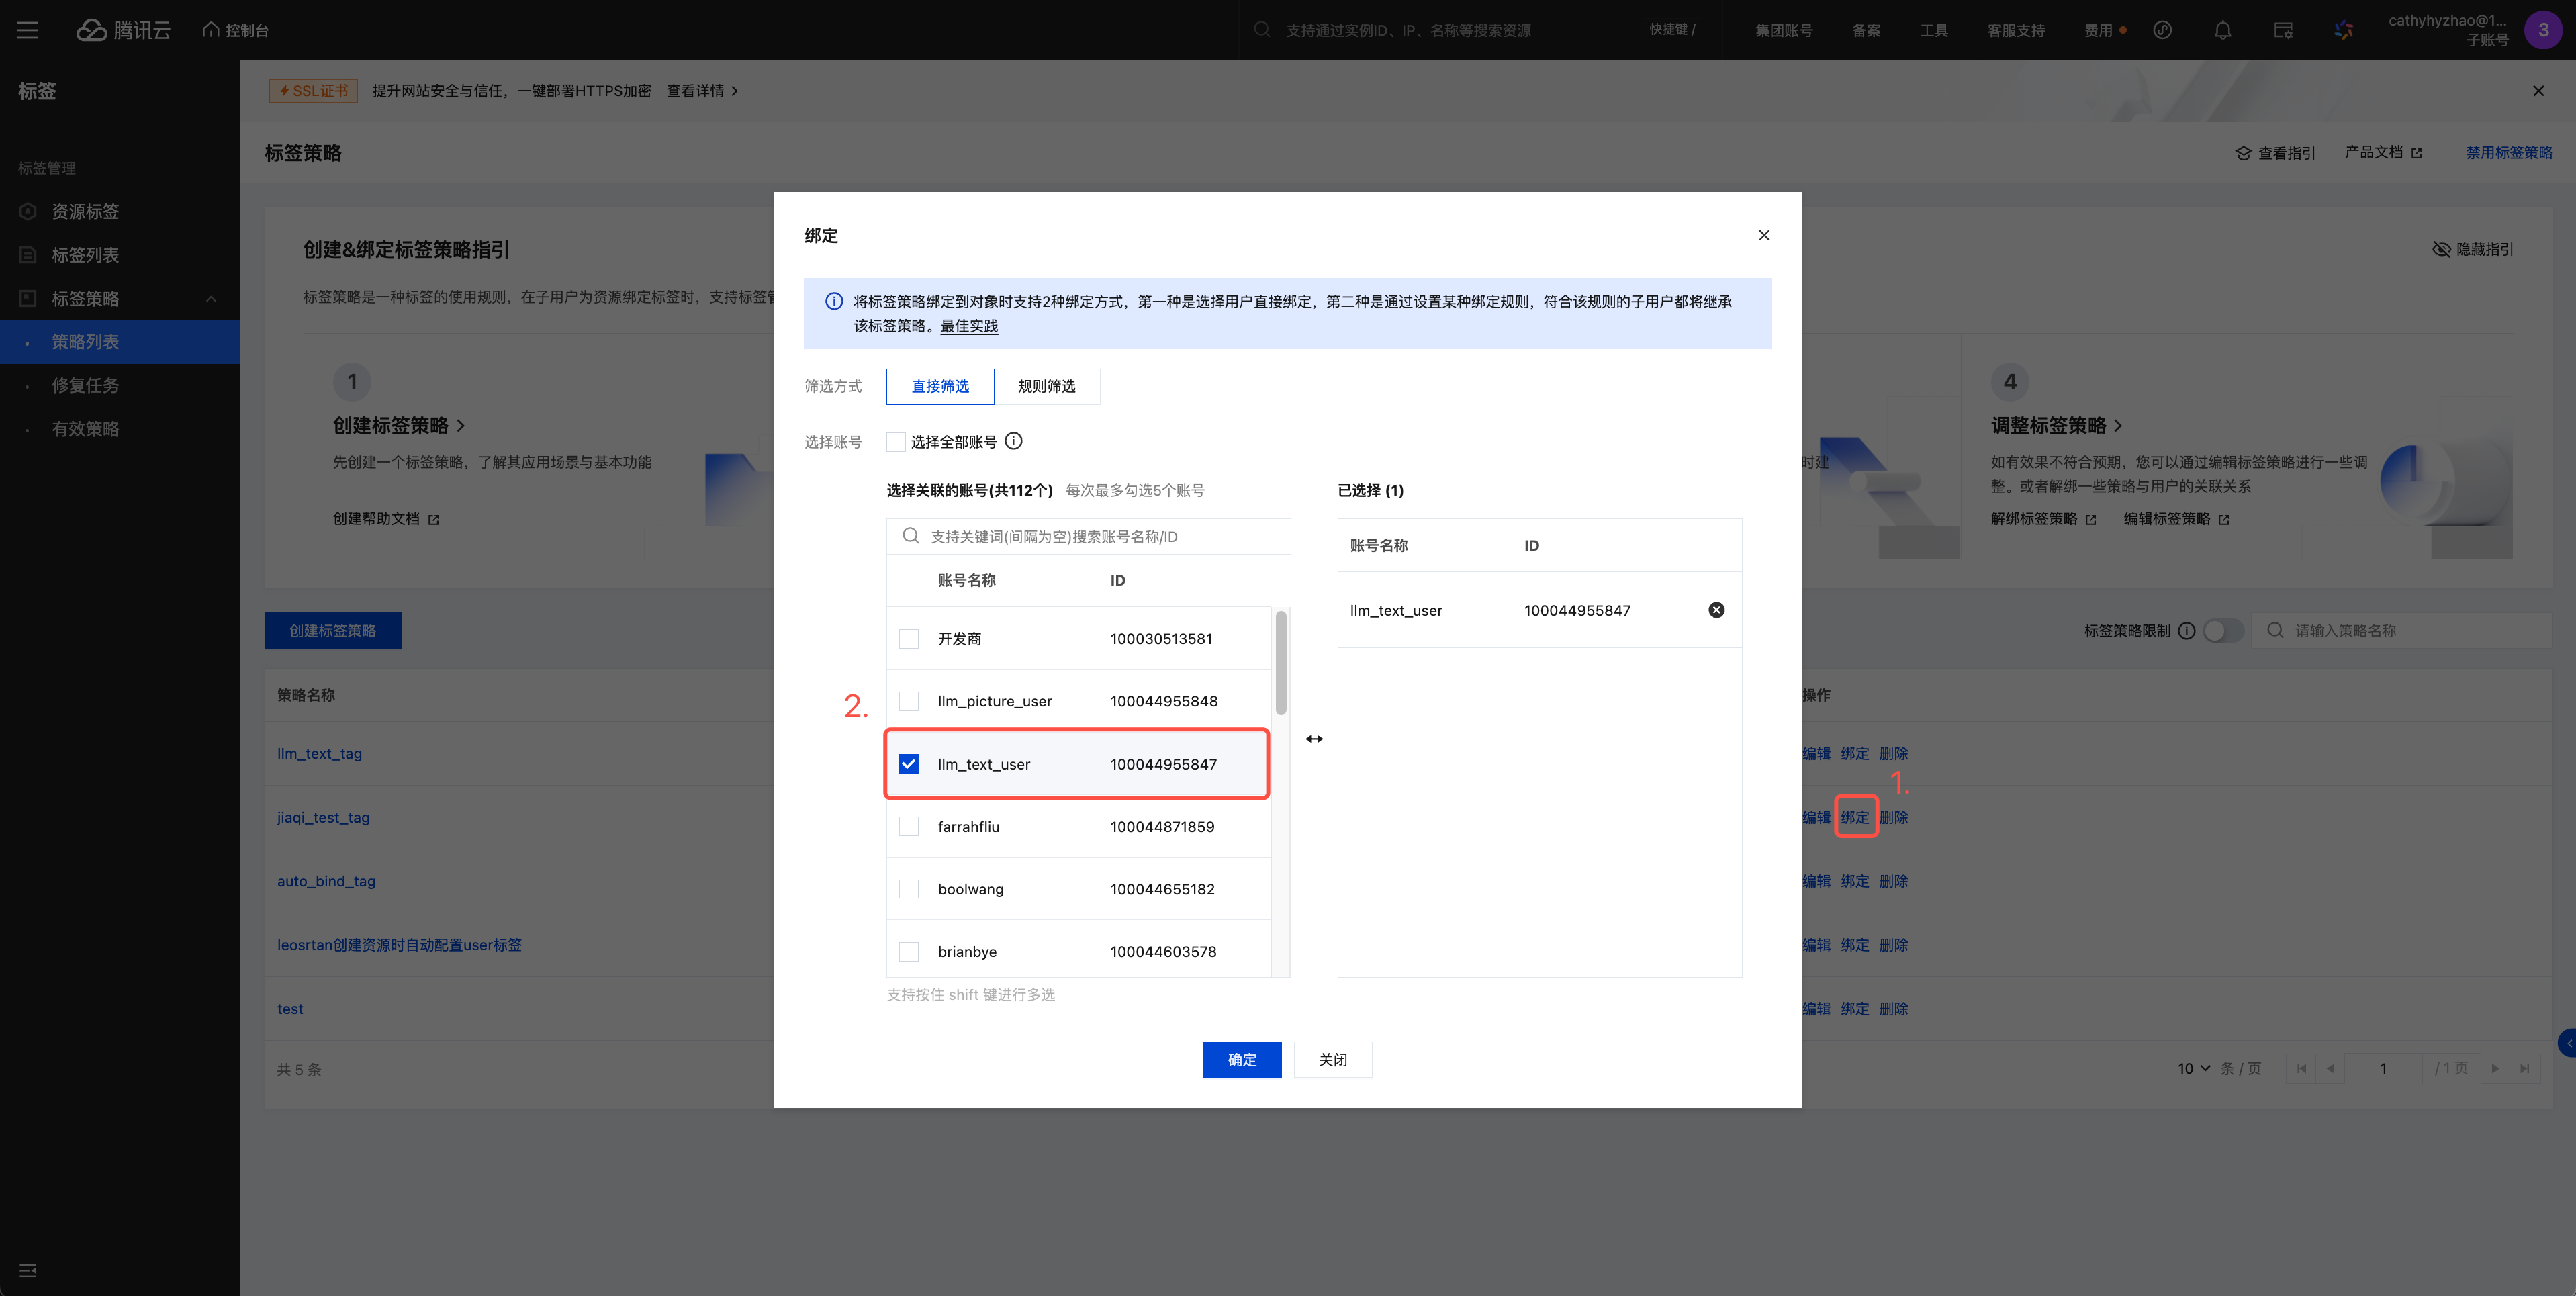The image size is (2576, 1296).
Task: Open the 10 条/页 page size dropdown
Action: click(2194, 1069)
